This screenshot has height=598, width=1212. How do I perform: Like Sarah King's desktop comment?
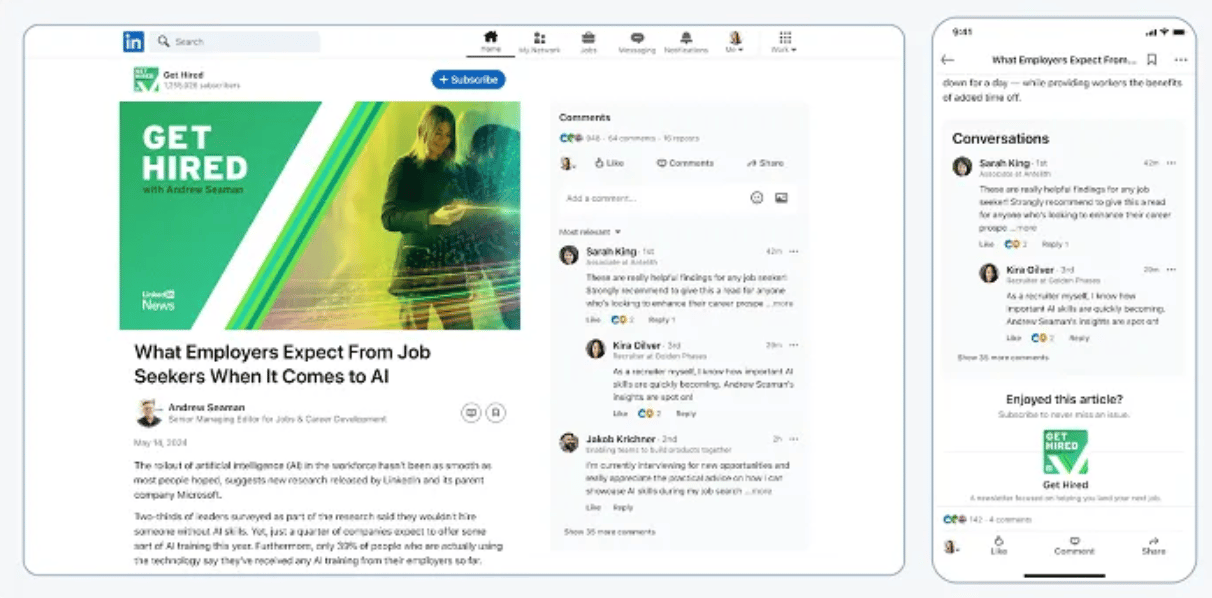pos(593,320)
